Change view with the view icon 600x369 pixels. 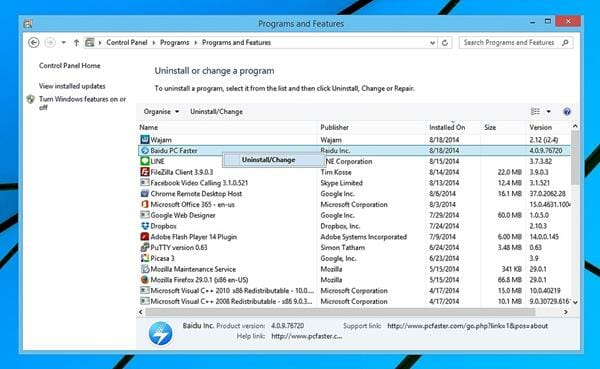tap(535, 111)
